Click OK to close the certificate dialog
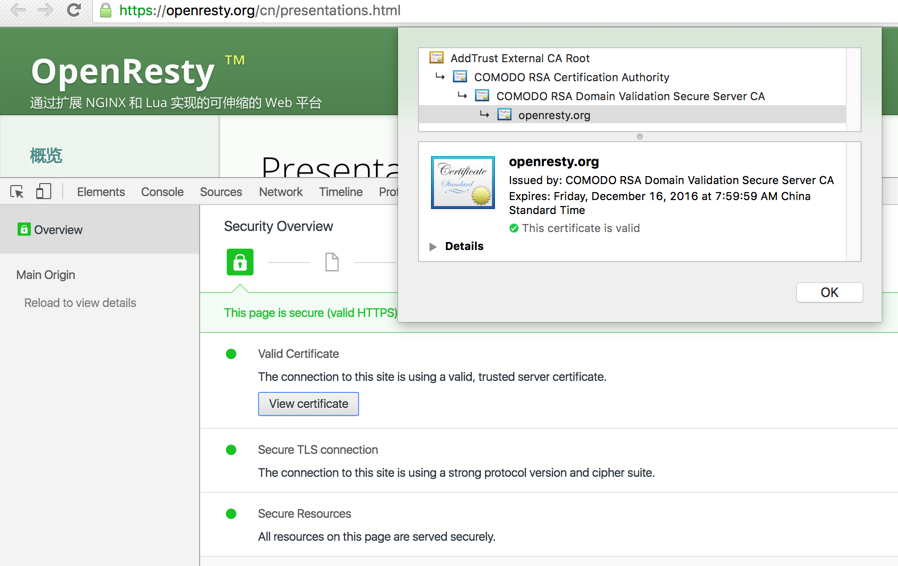Image resolution: width=898 pixels, height=566 pixels. point(829,292)
